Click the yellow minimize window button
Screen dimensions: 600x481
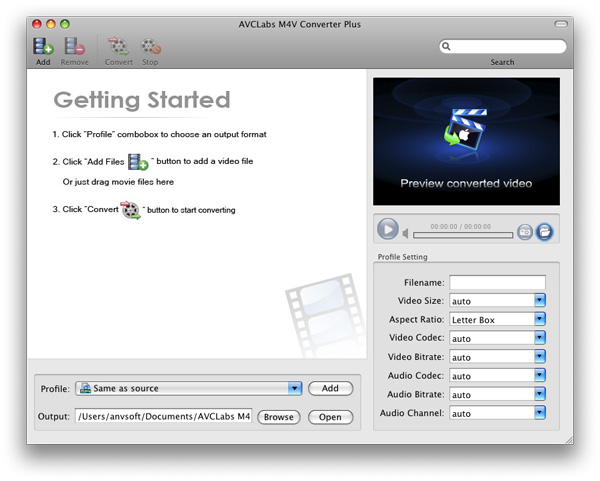click(51, 24)
